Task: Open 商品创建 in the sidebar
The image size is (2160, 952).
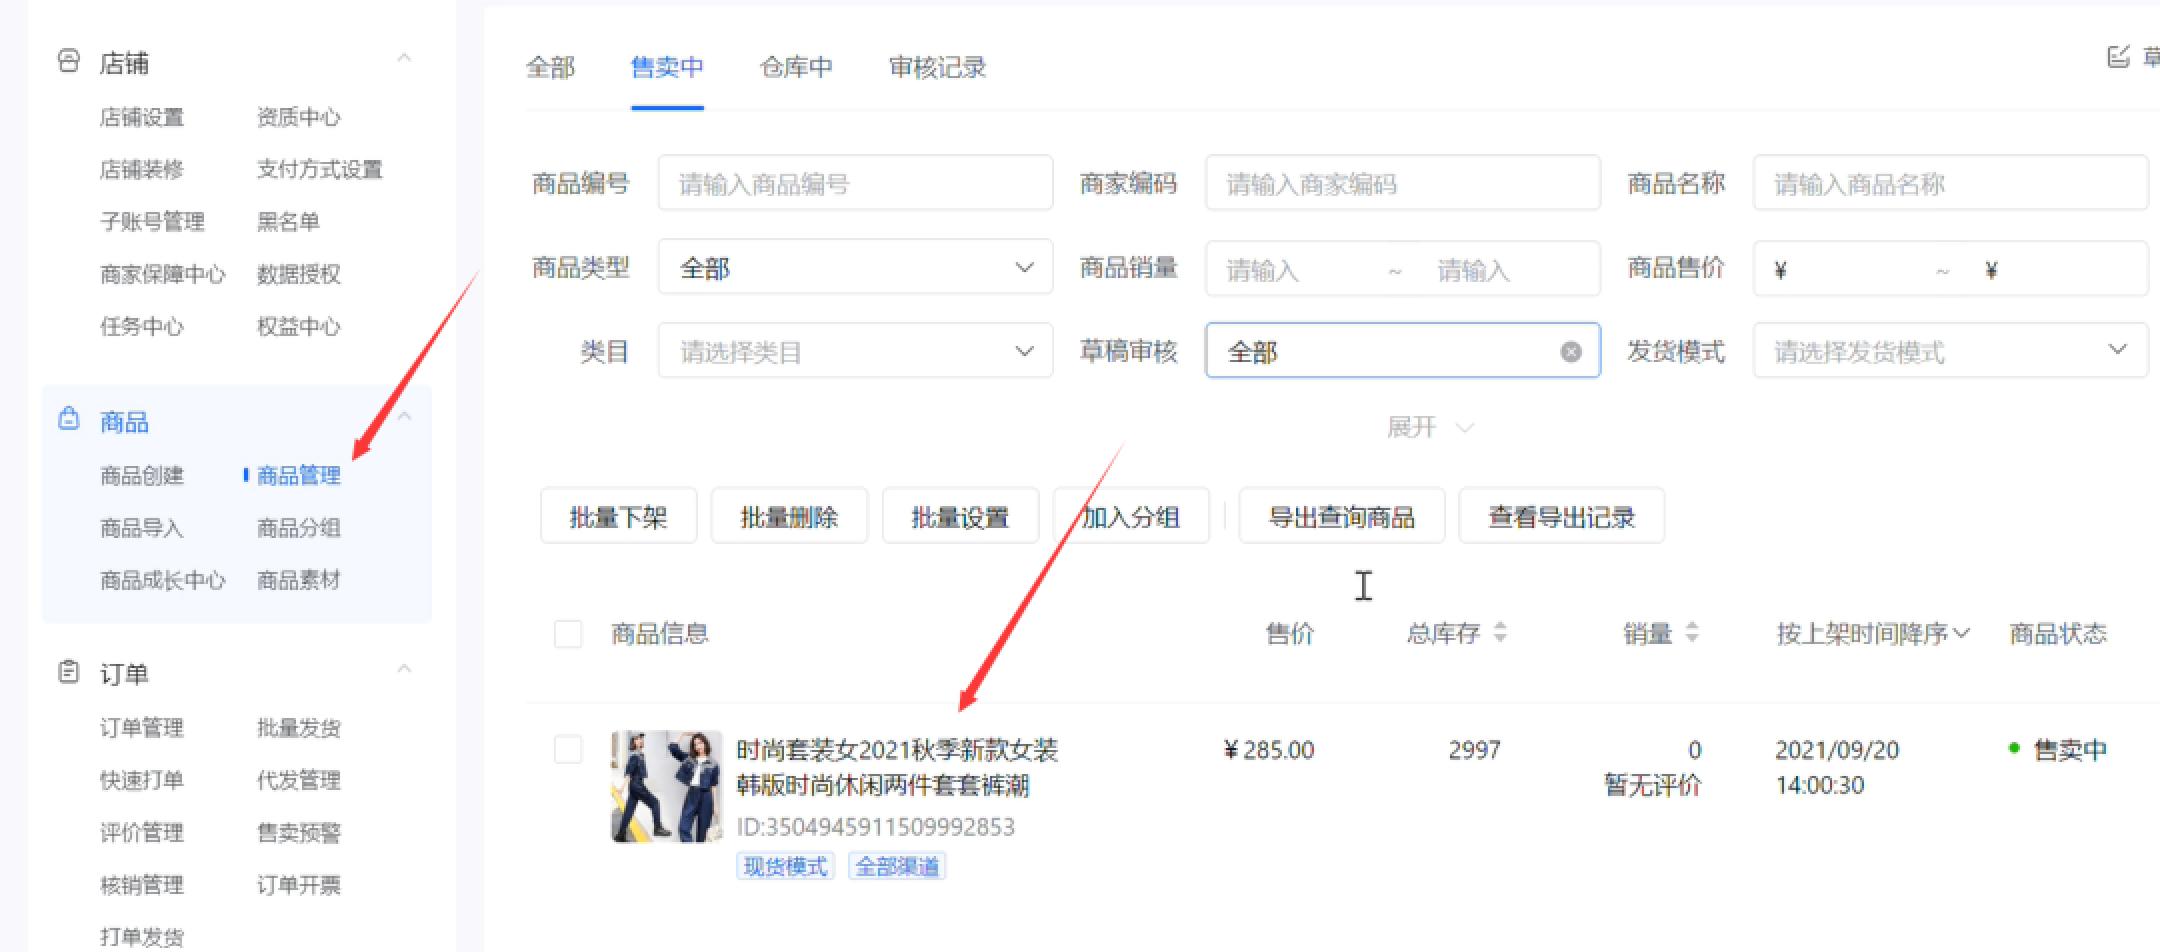Action: coord(142,475)
